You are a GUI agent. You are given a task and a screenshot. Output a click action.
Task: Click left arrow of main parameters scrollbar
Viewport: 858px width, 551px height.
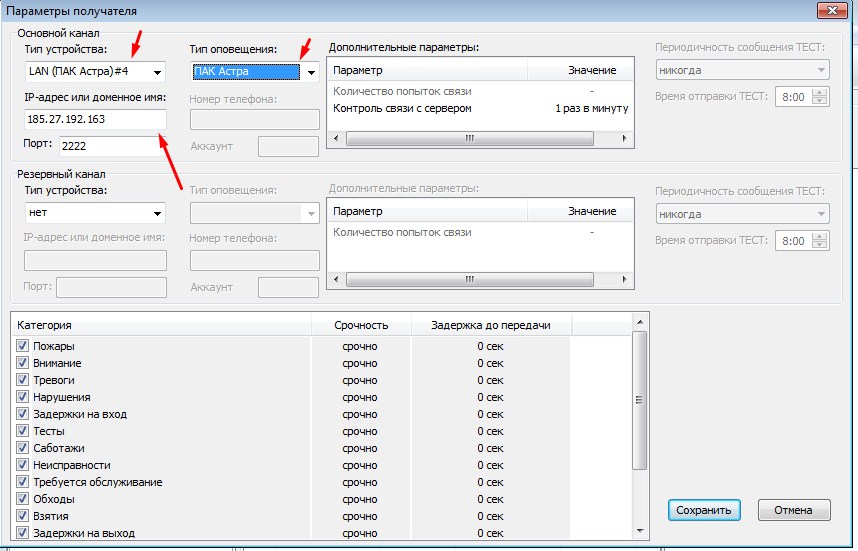(x=336, y=138)
